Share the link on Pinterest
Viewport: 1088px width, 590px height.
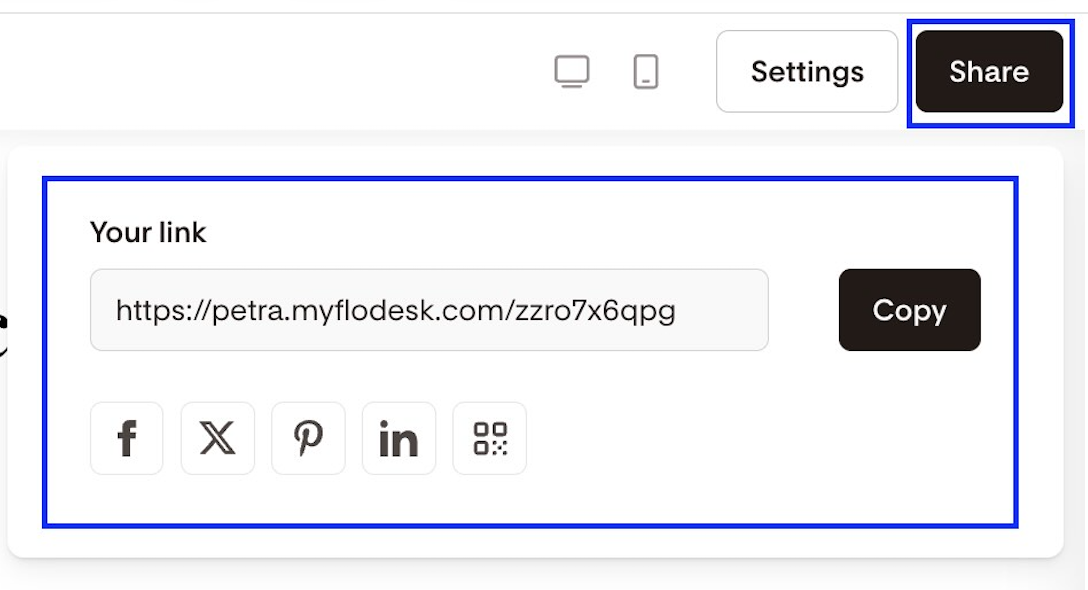(308, 438)
